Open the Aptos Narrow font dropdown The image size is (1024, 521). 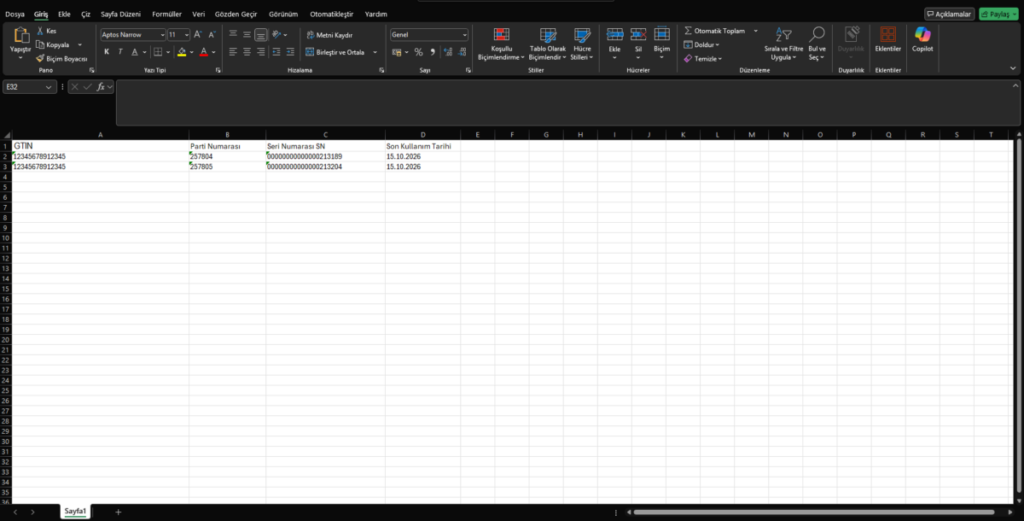pyautogui.click(x=162, y=35)
